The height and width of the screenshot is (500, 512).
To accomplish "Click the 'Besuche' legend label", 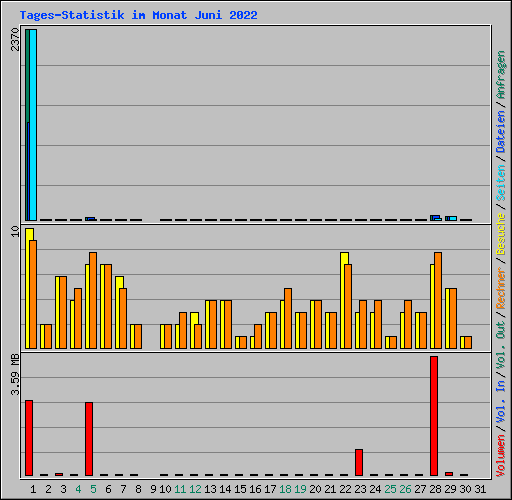I will 501,234.
